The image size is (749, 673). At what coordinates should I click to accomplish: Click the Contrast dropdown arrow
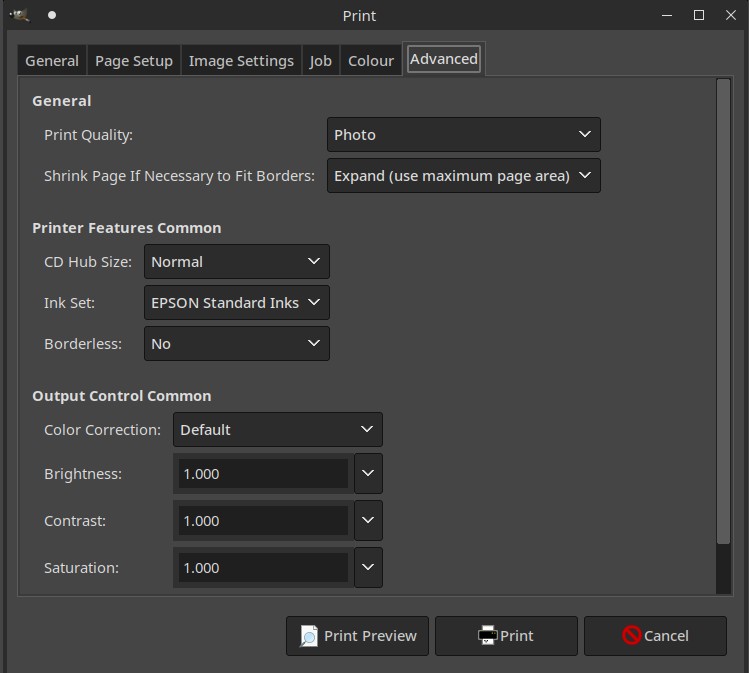tap(368, 521)
